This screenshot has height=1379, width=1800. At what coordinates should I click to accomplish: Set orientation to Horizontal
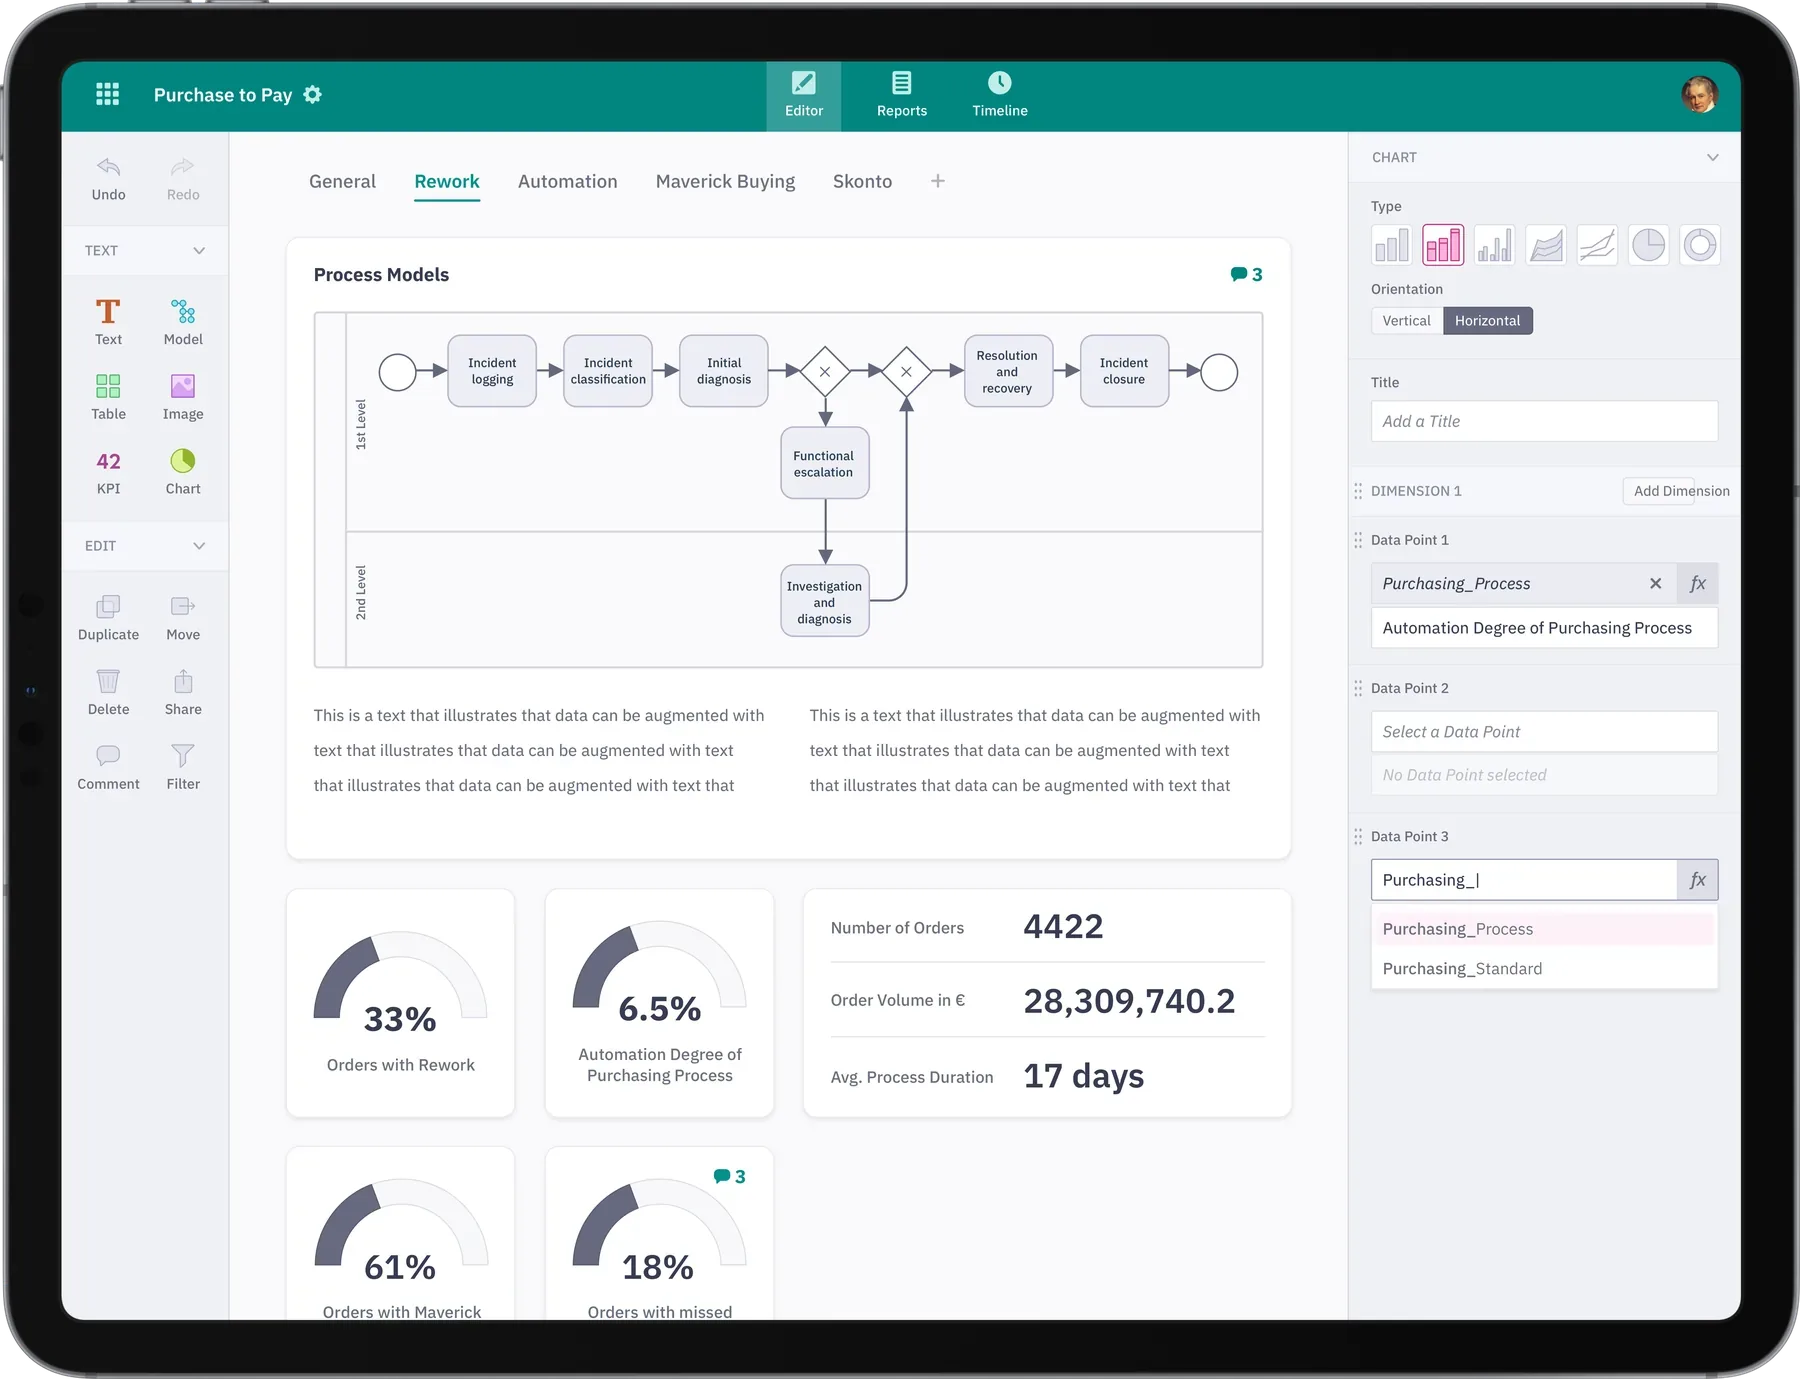click(1487, 321)
